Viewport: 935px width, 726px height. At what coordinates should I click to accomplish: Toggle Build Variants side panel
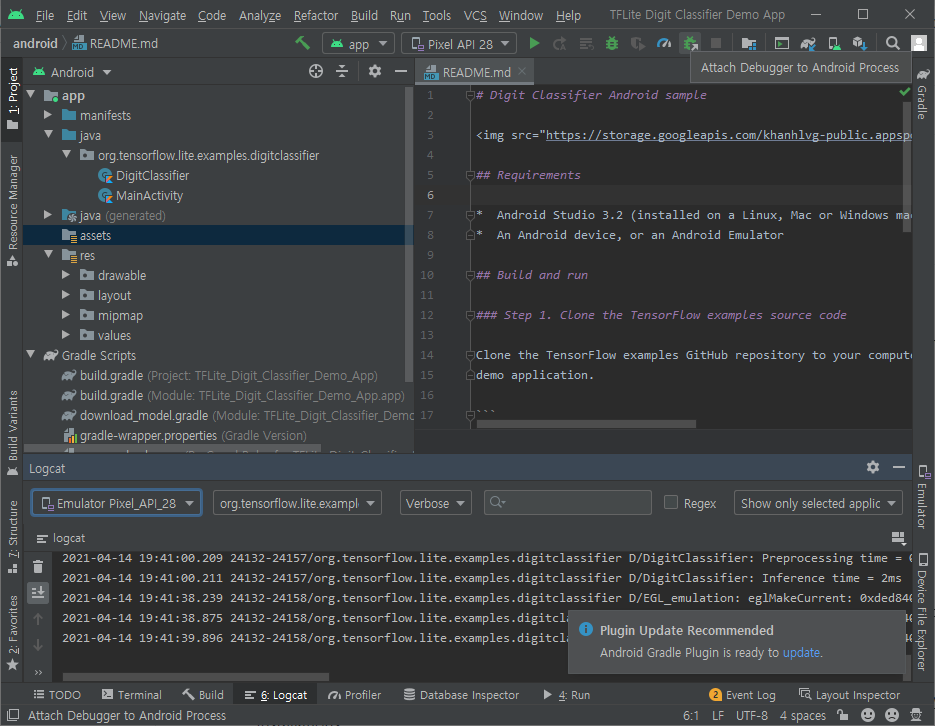tap(13, 433)
